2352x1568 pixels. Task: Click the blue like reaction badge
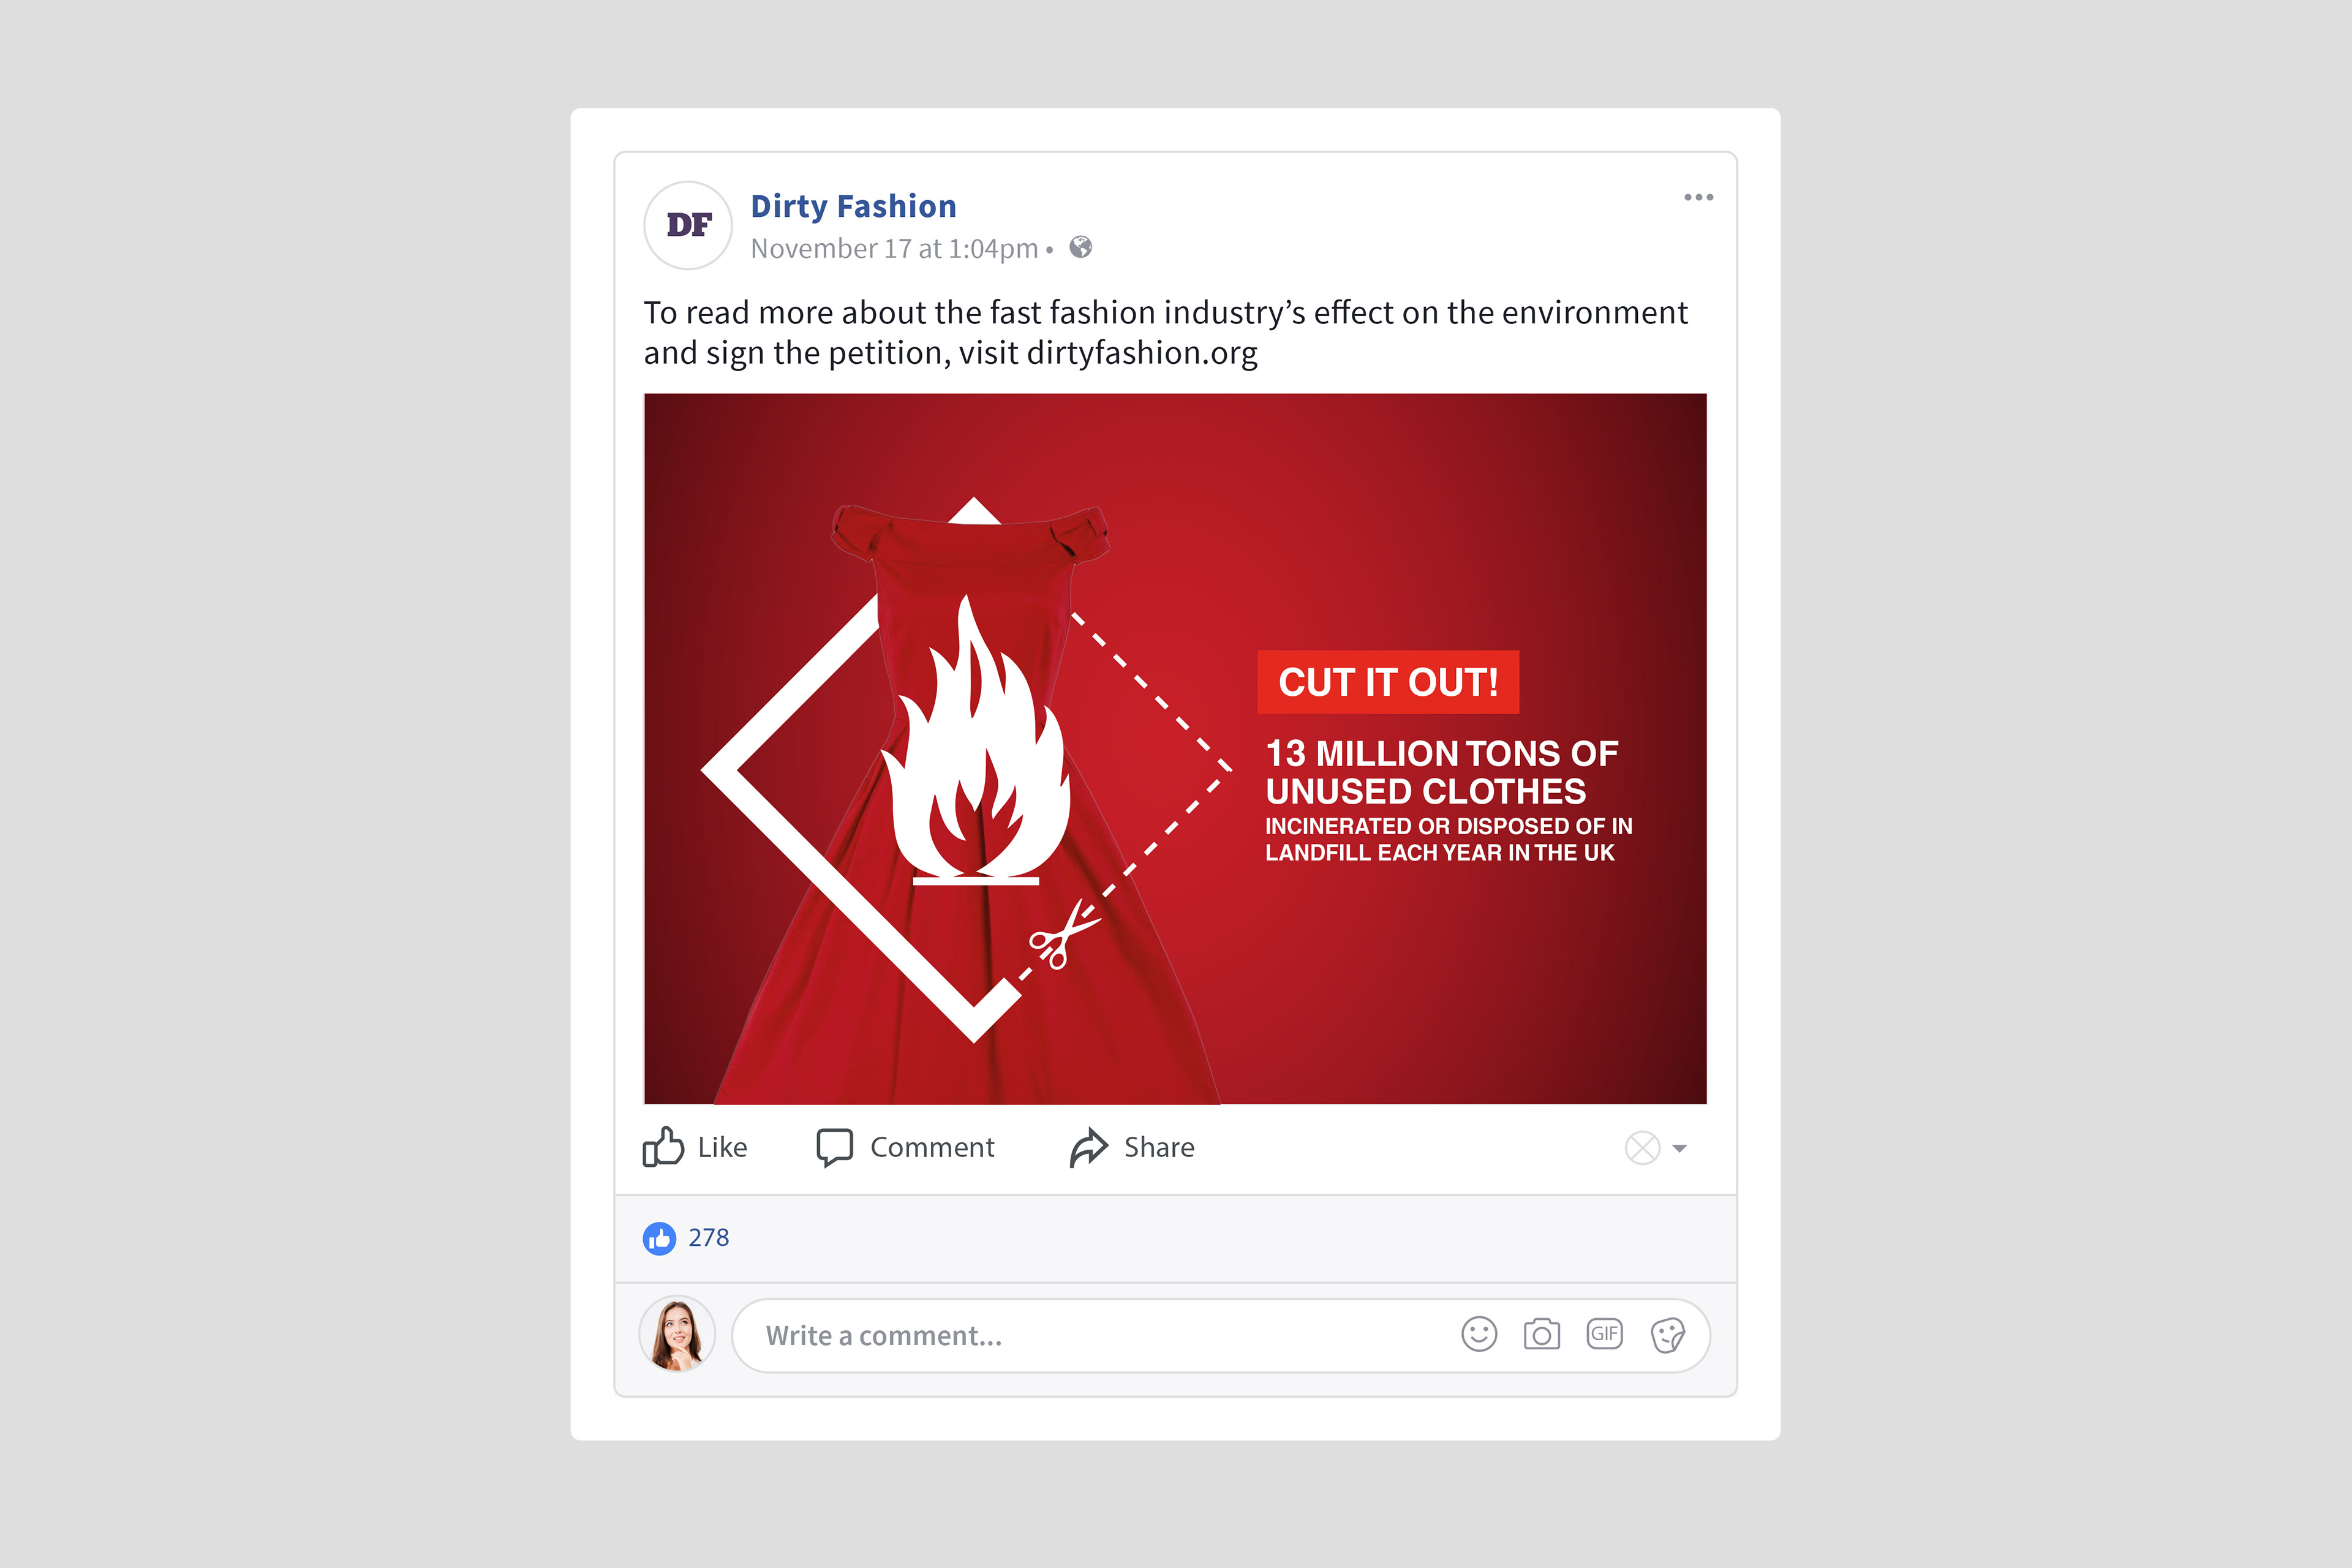659,1238
